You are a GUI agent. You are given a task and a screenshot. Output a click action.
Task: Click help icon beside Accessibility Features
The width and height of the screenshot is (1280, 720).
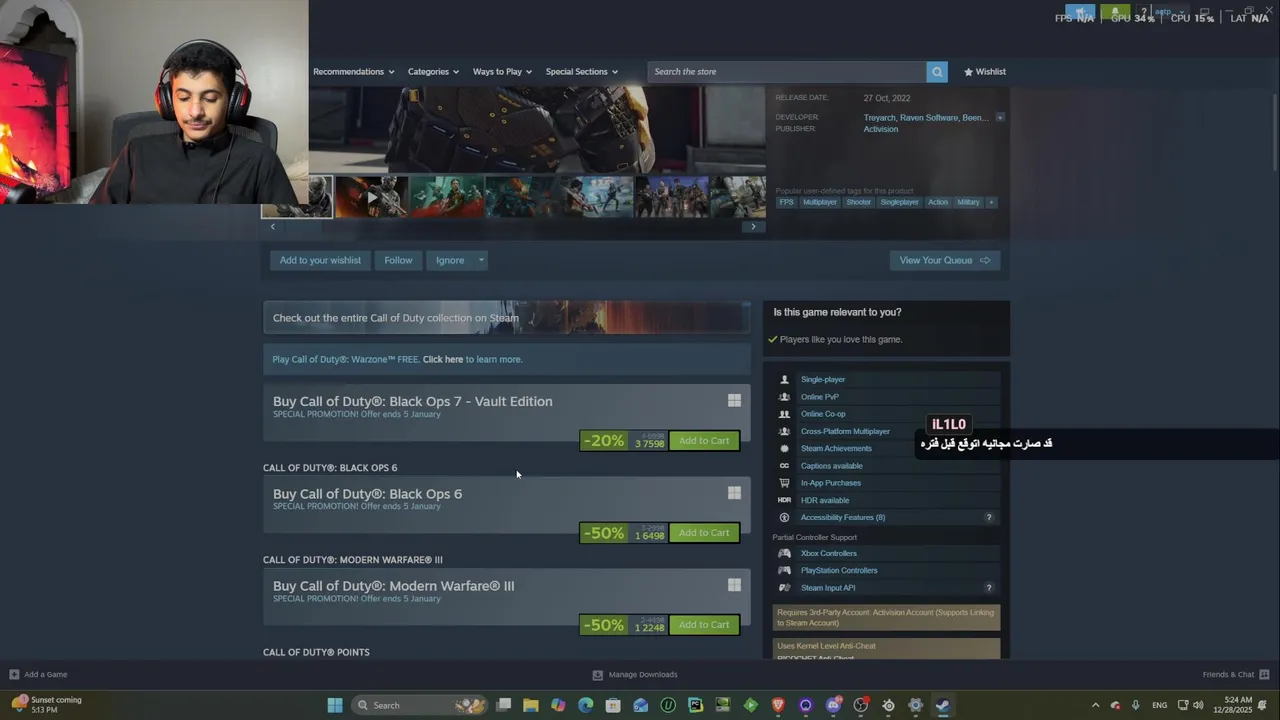989,518
